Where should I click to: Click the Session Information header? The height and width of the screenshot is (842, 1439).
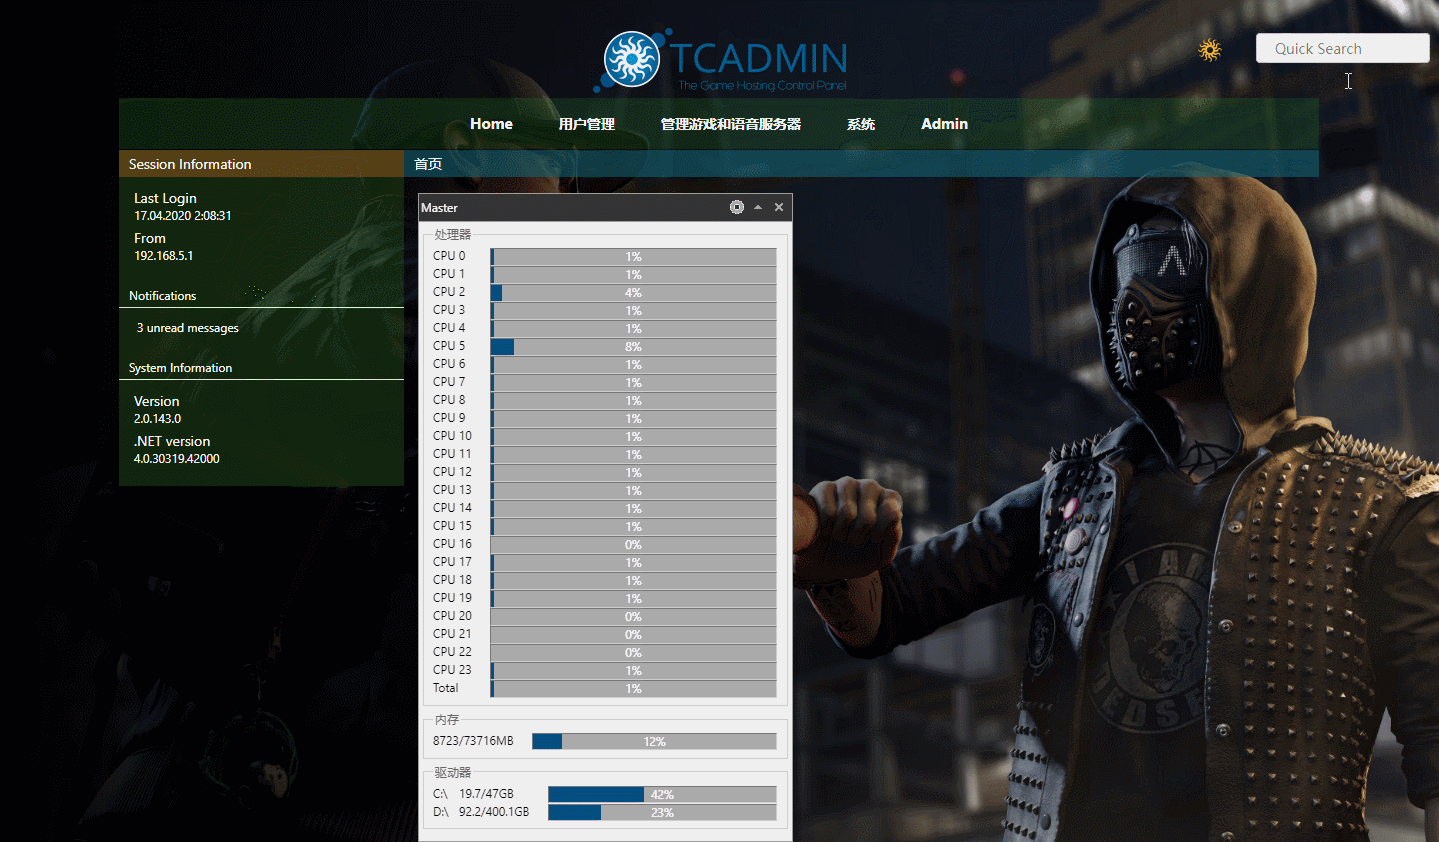pyautogui.click(x=190, y=164)
